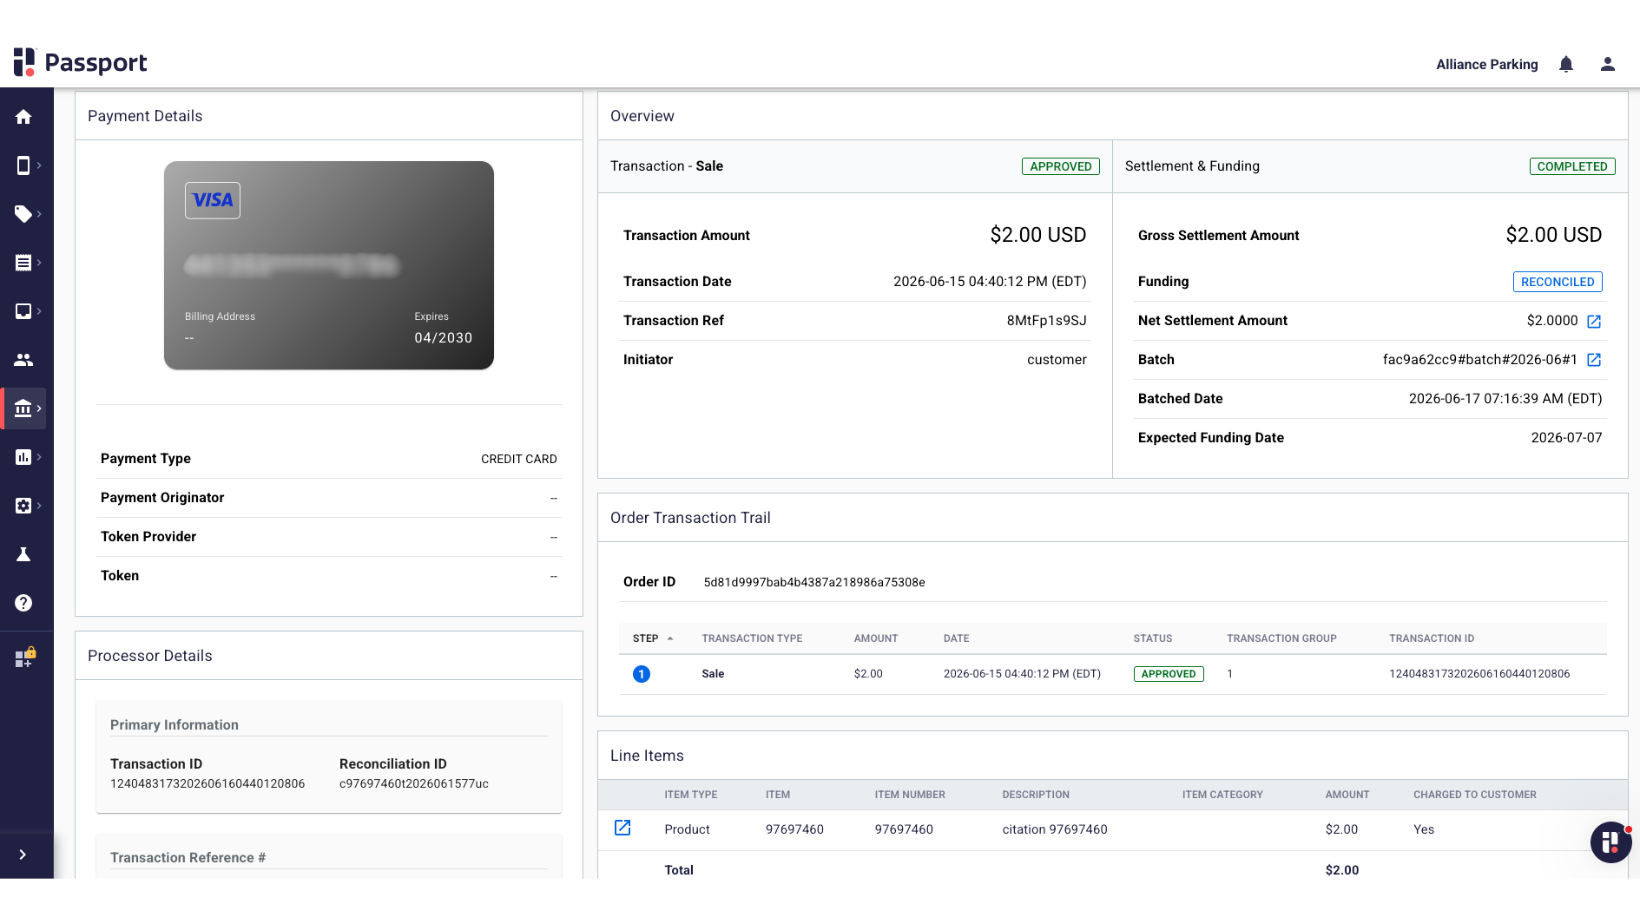
Task: Click the notifications bell icon
Action: coord(1566,64)
